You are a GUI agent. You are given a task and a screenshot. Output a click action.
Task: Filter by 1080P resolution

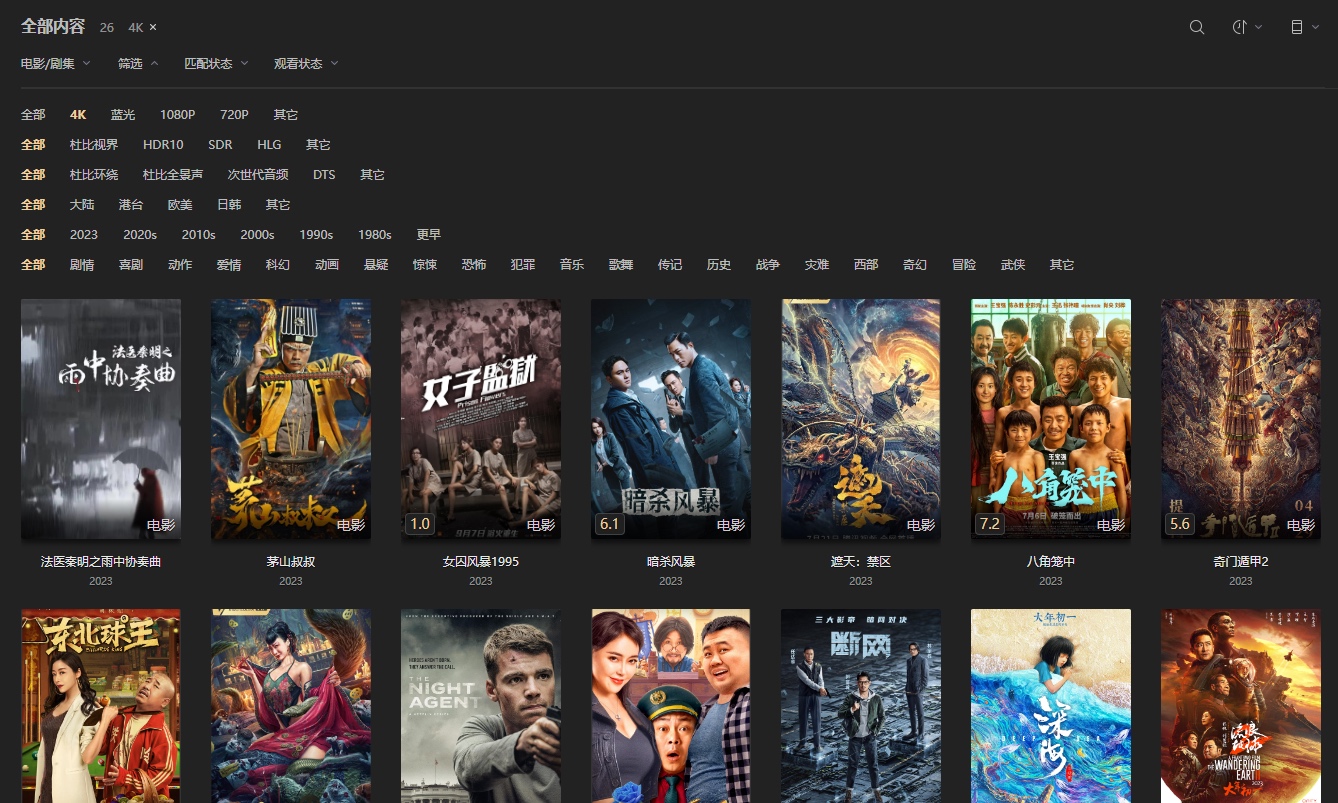(178, 115)
